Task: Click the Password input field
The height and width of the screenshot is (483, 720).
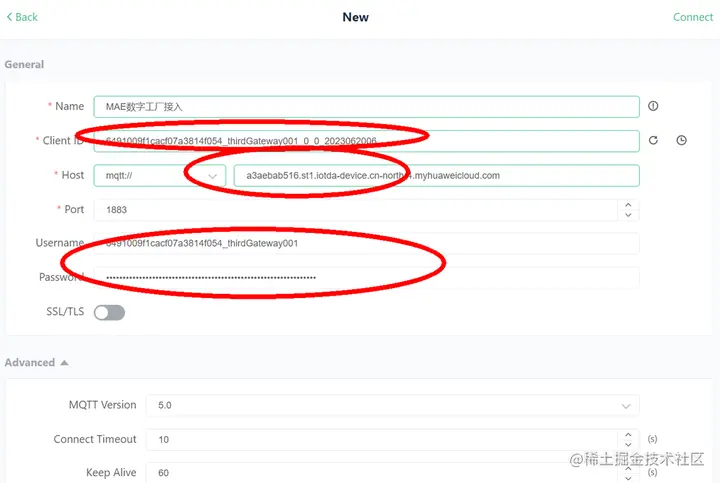Action: [366, 277]
